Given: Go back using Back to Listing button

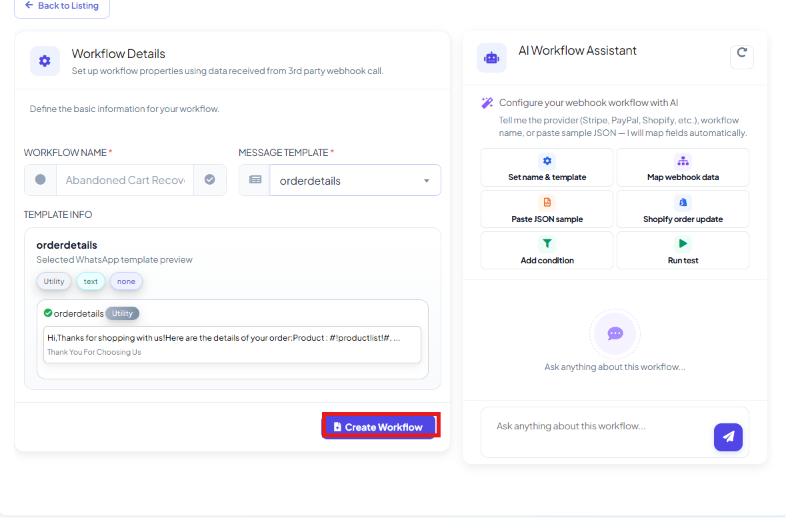Looking at the screenshot, I should (x=62, y=7).
